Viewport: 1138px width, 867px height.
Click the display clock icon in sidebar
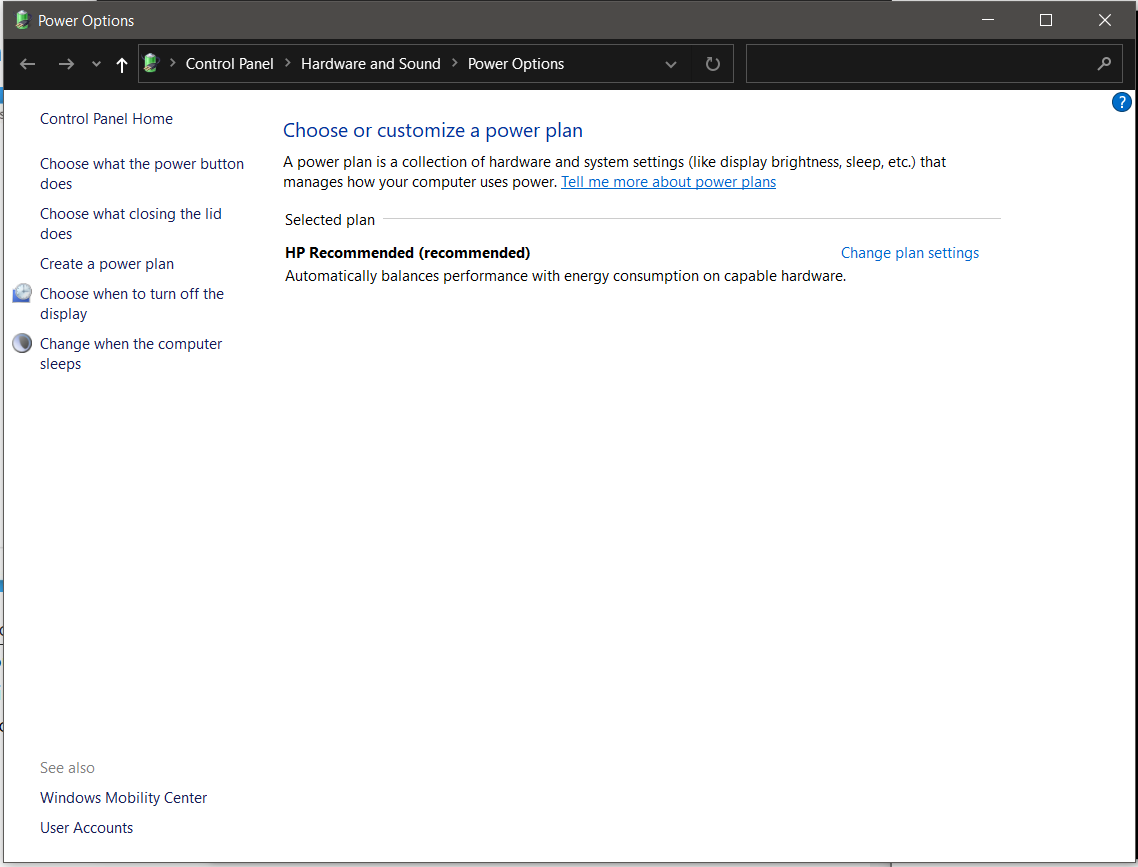coord(22,293)
